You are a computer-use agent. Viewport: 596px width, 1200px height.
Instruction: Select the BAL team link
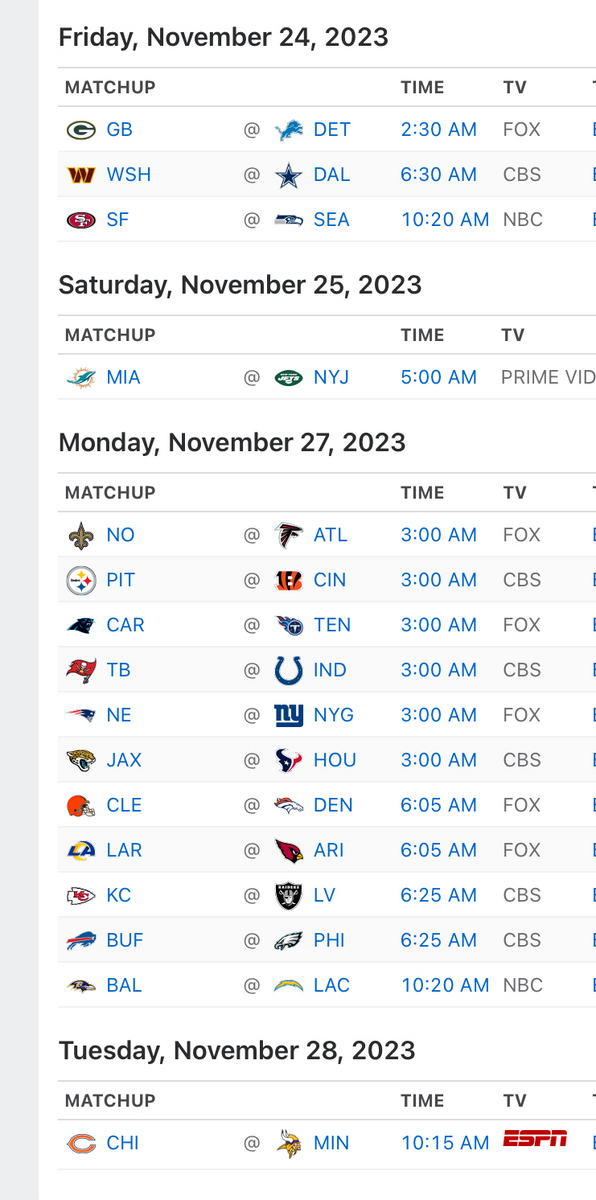point(124,984)
